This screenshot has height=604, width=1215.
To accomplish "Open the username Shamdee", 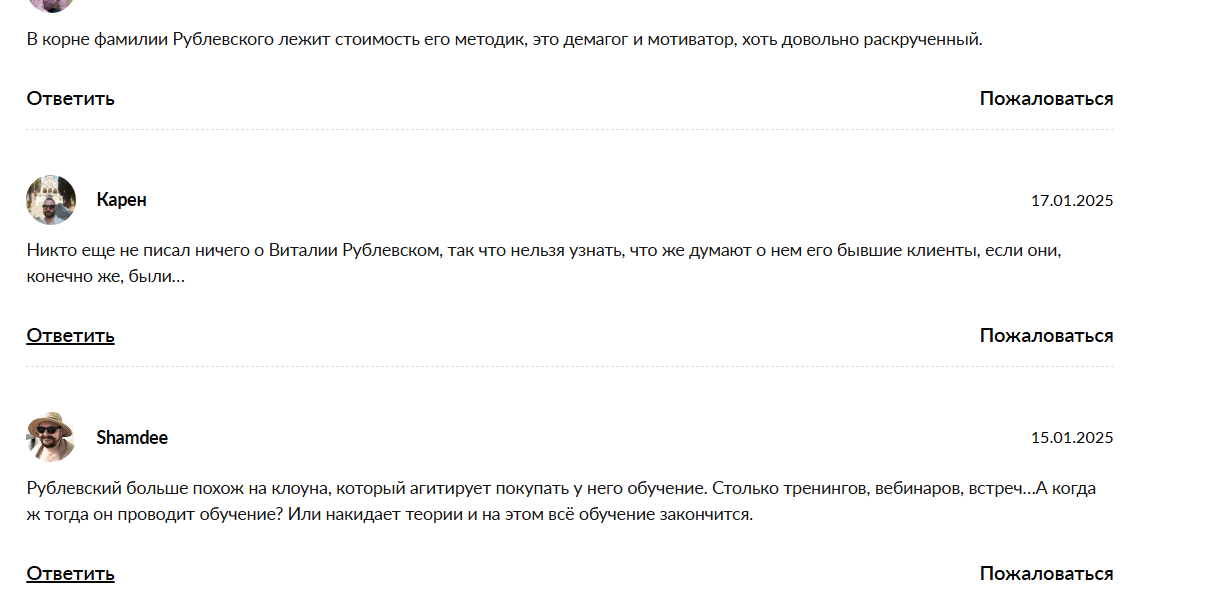I will [132, 438].
